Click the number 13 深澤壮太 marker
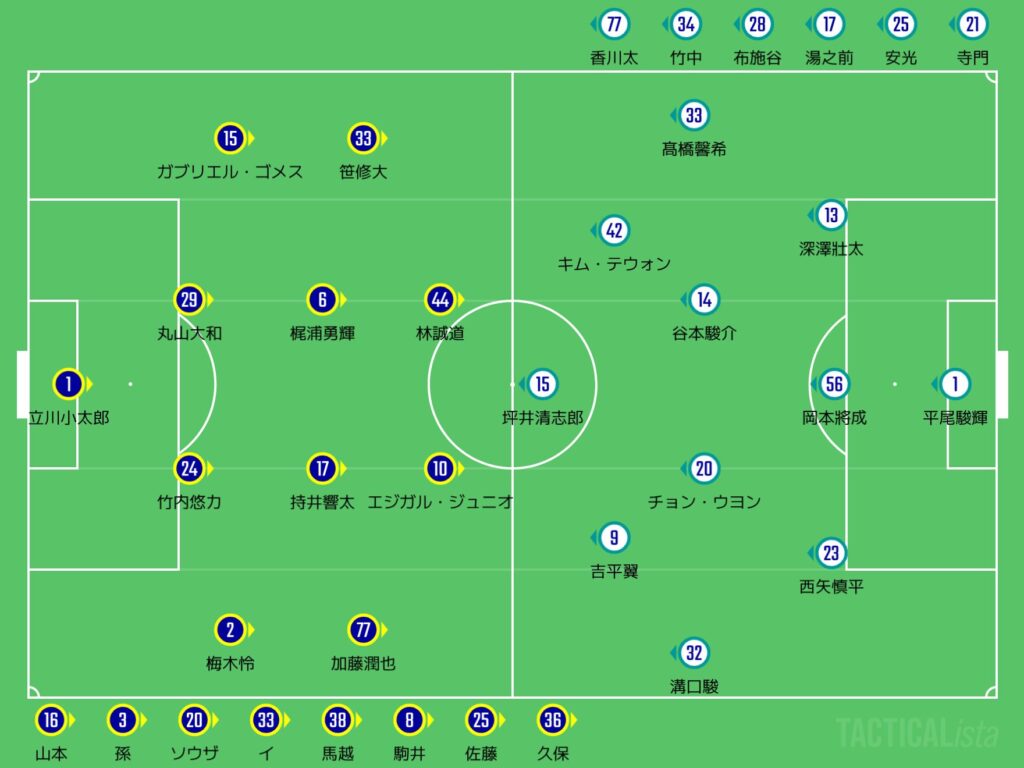Screen dimensions: 1024x768 [831, 215]
